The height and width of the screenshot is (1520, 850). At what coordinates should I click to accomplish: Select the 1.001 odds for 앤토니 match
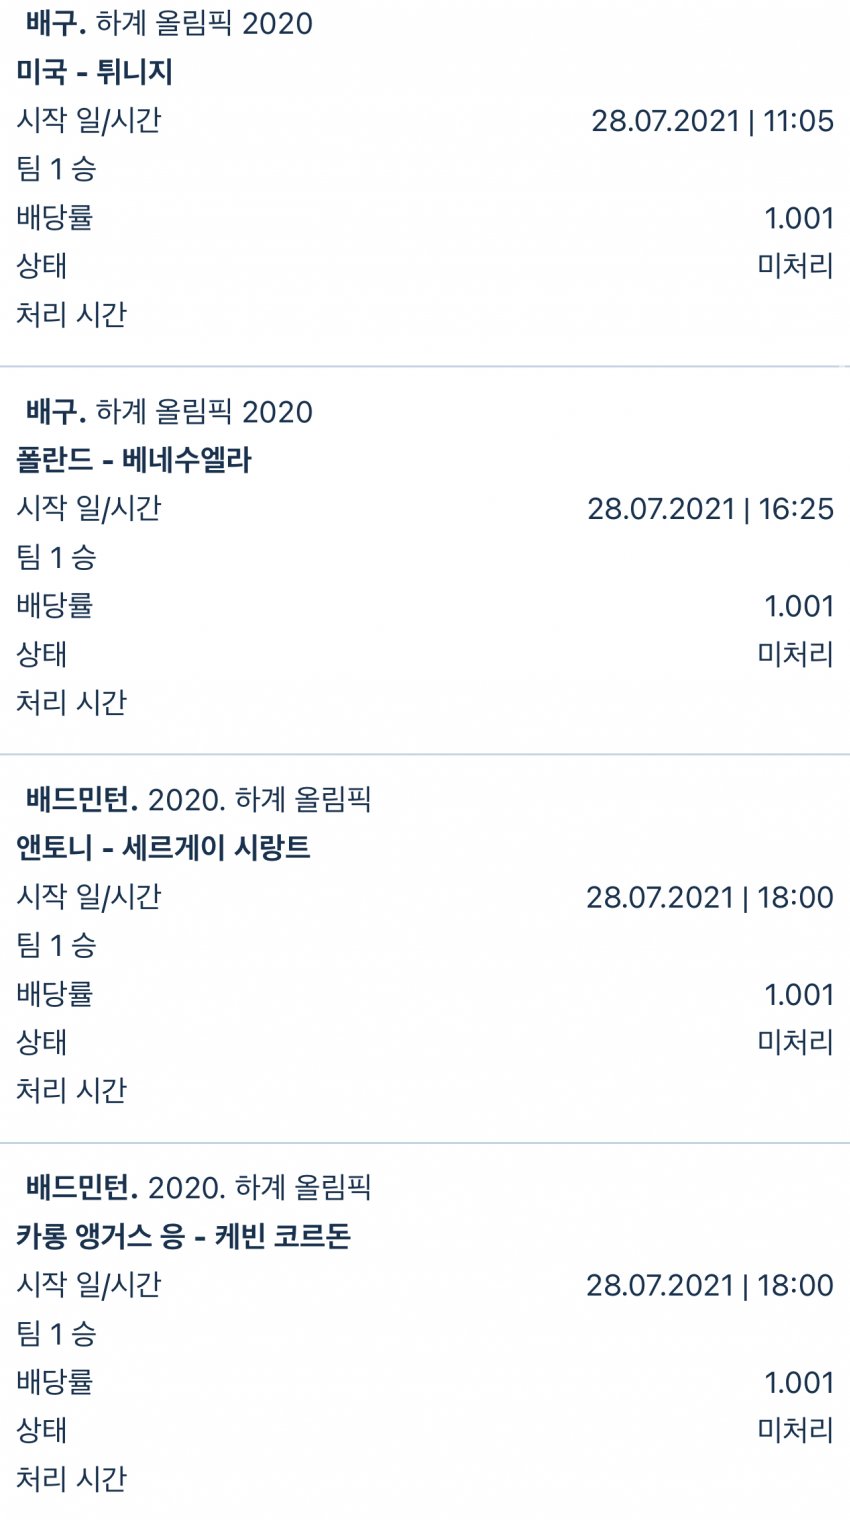[798, 994]
